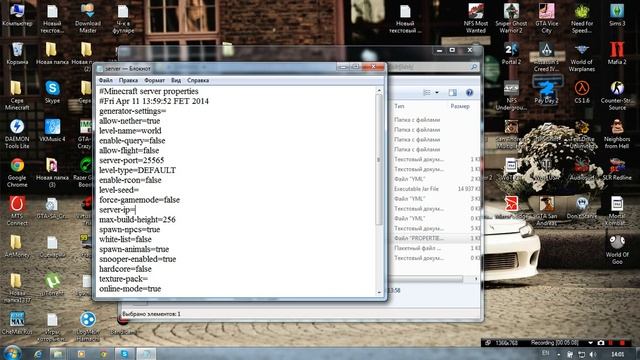Select the Компьютер desktop icon
640x360 pixels.
pos(17,15)
